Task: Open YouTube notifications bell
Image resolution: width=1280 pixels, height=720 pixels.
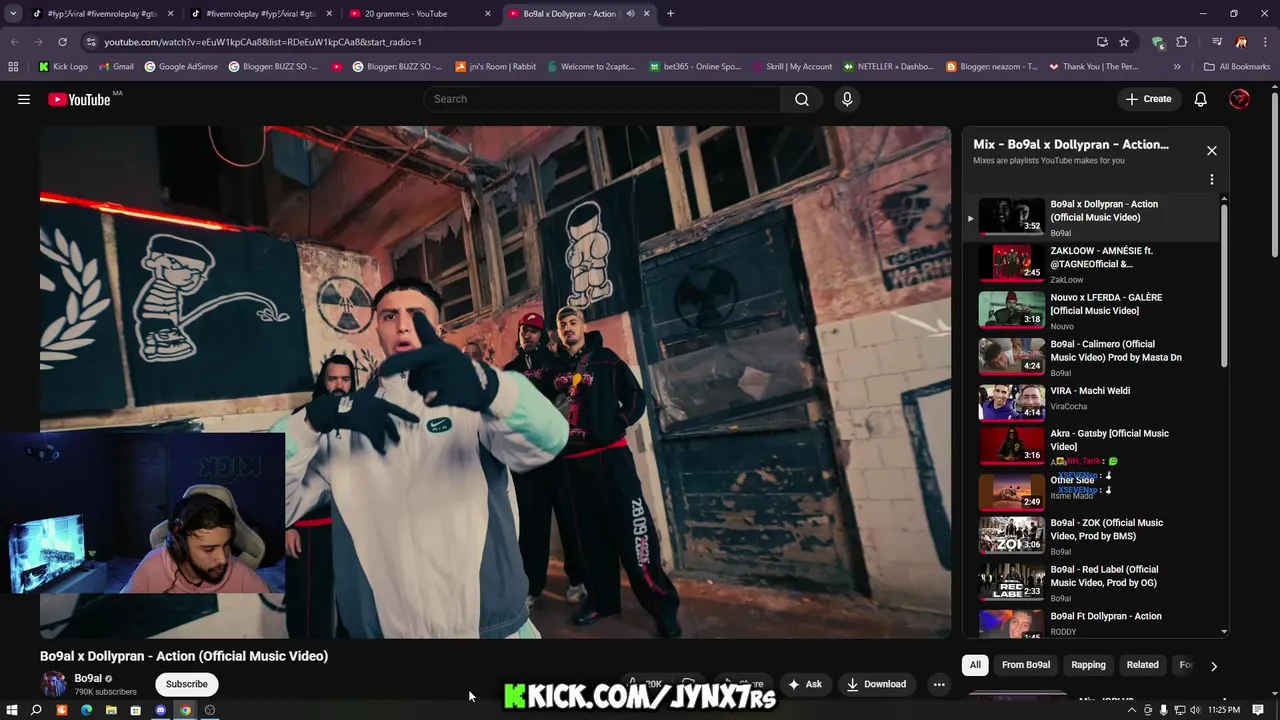Action: coord(1200,99)
